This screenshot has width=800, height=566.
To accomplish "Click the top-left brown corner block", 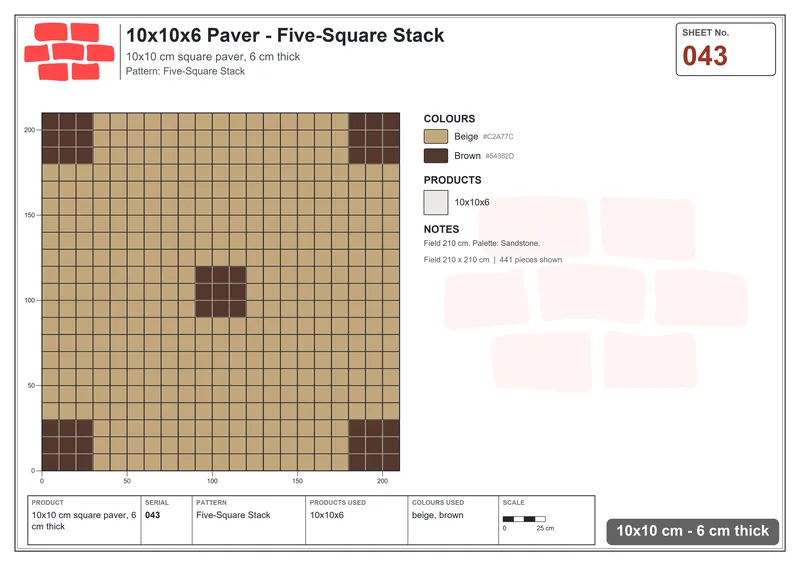I will coord(67,138).
